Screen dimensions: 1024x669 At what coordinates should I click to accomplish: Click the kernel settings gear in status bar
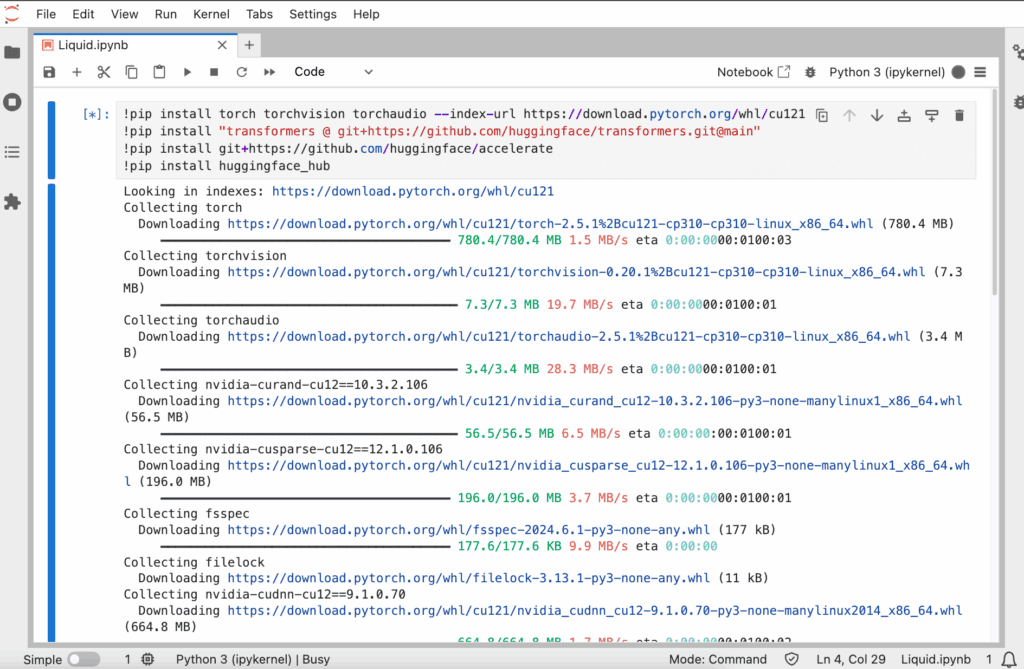pos(148,659)
